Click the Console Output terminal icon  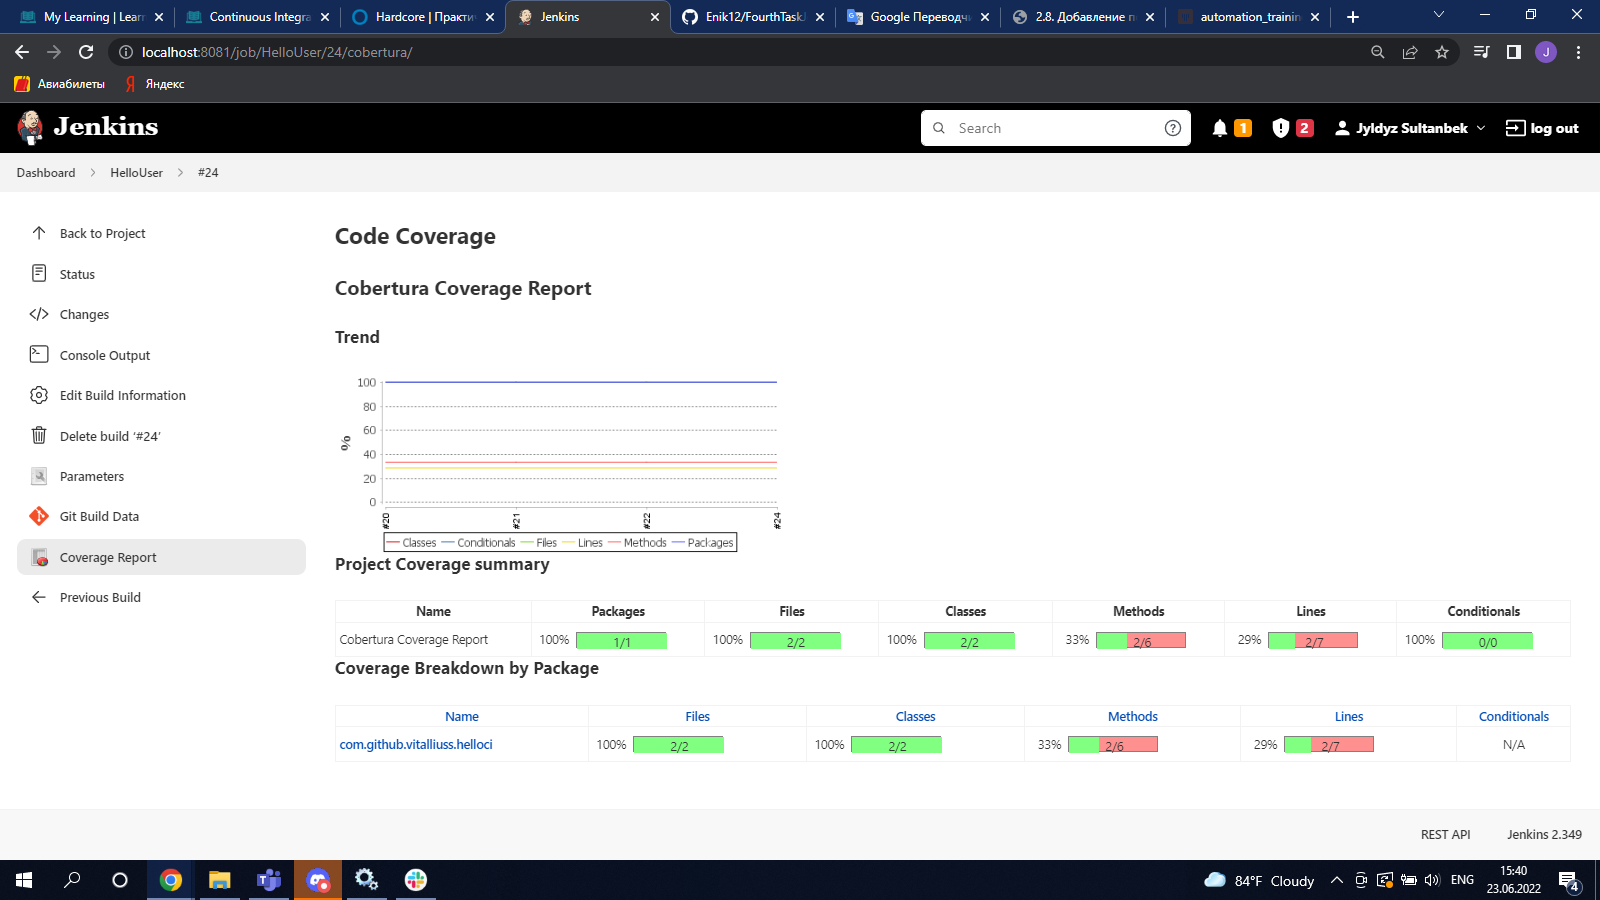pos(39,354)
